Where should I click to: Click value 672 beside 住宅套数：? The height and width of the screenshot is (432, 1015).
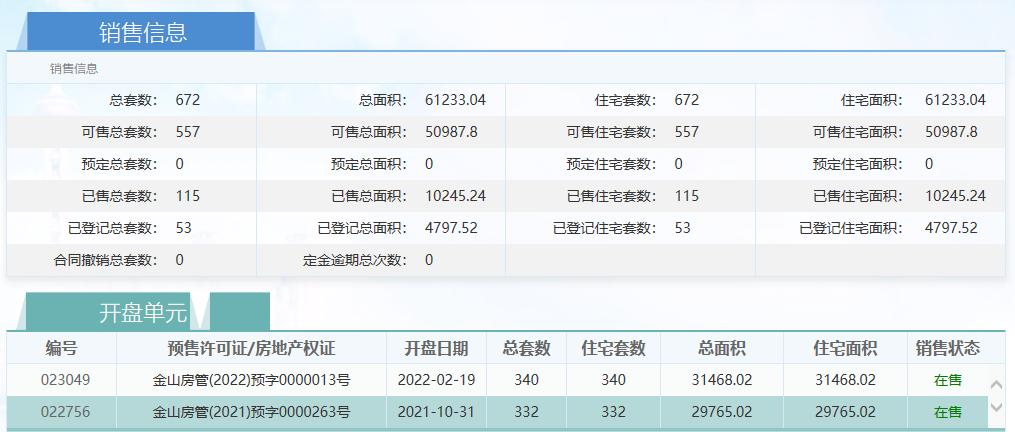coord(687,100)
